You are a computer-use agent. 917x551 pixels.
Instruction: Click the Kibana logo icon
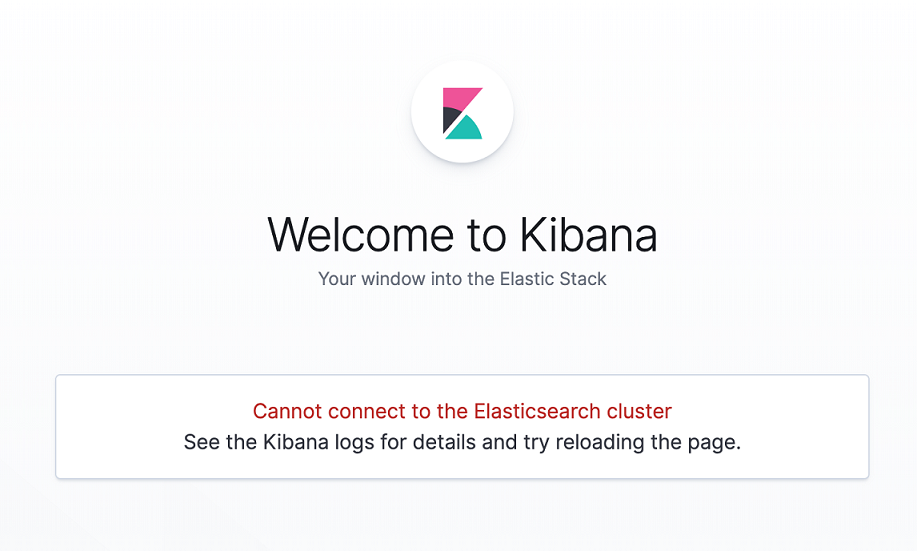[x=462, y=113]
